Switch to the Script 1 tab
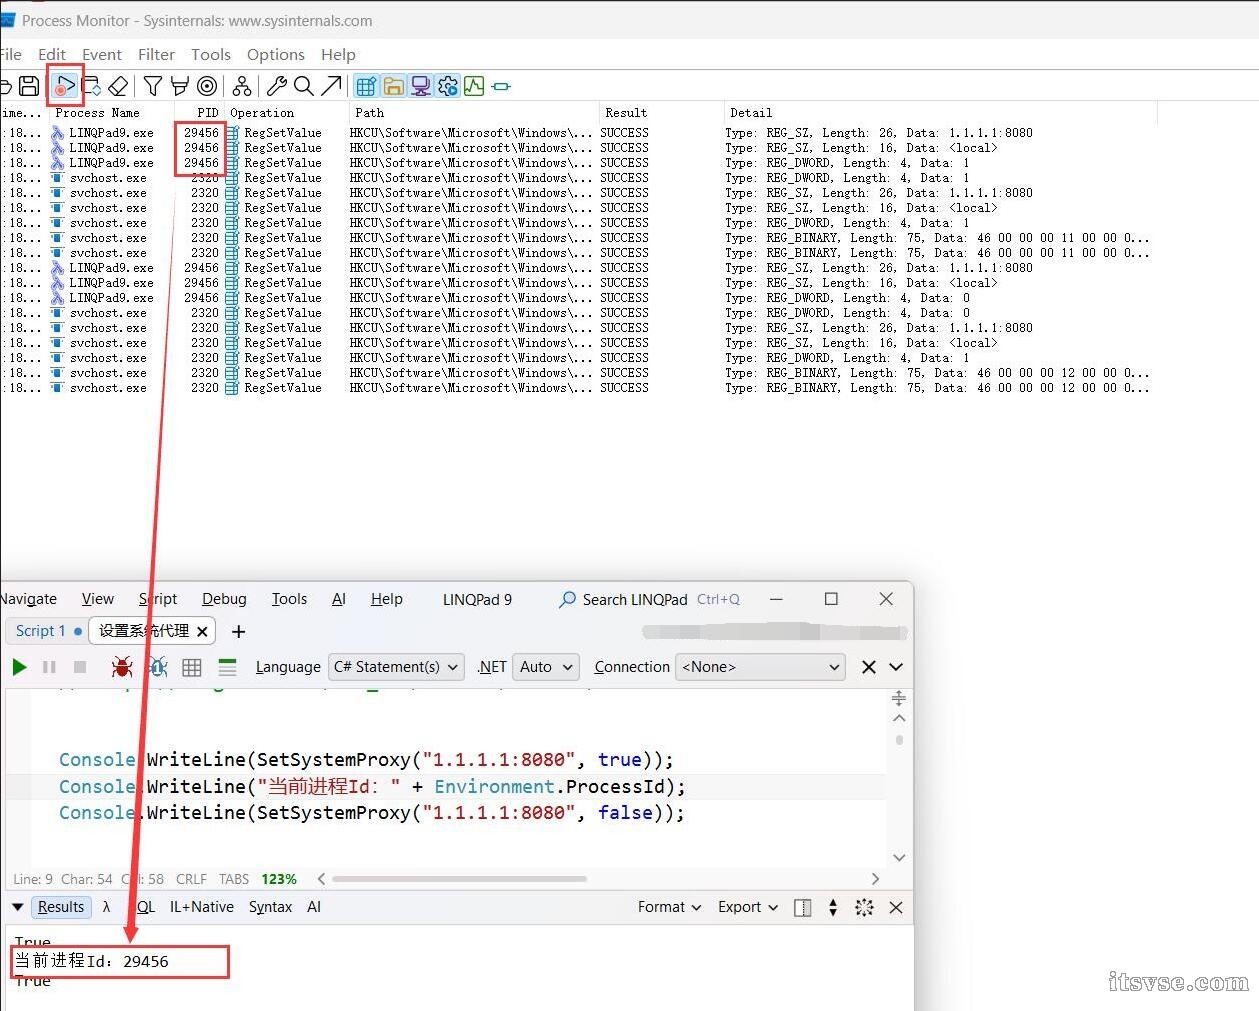The height and width of the screenshot is (1011, 1259). [46, 631]
